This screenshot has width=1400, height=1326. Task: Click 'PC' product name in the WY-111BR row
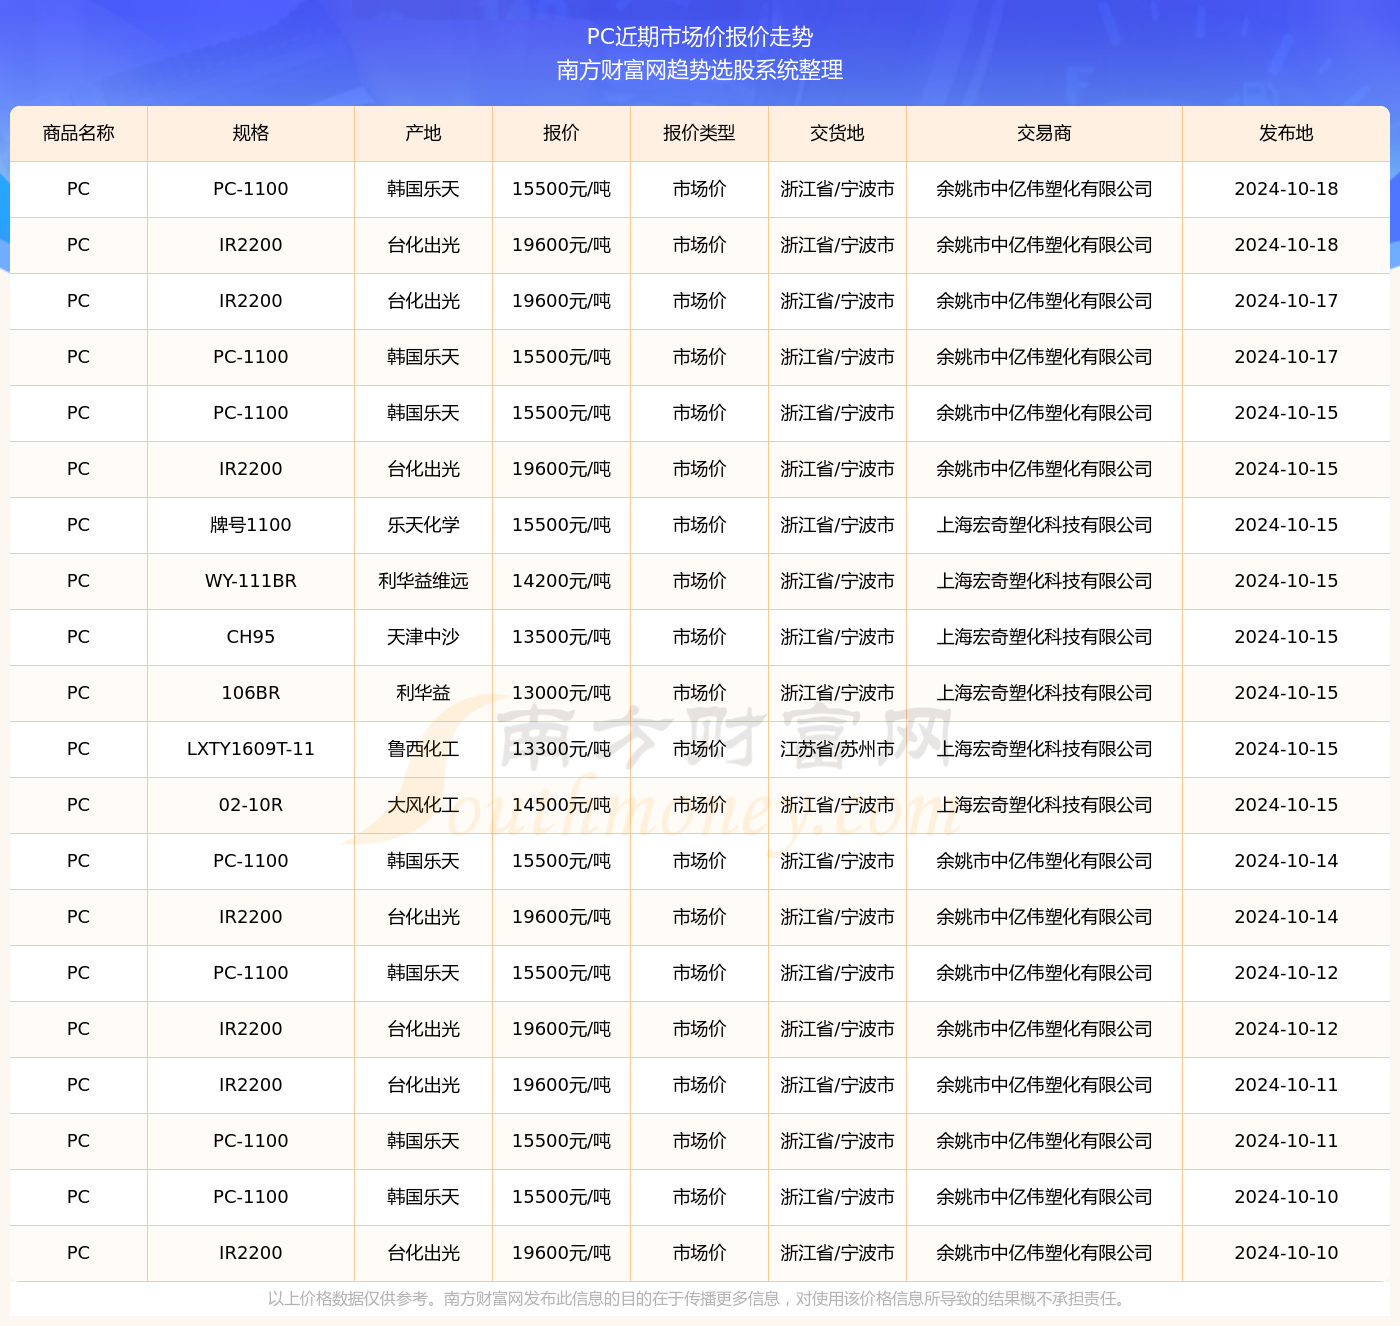(x=79, y=581)
